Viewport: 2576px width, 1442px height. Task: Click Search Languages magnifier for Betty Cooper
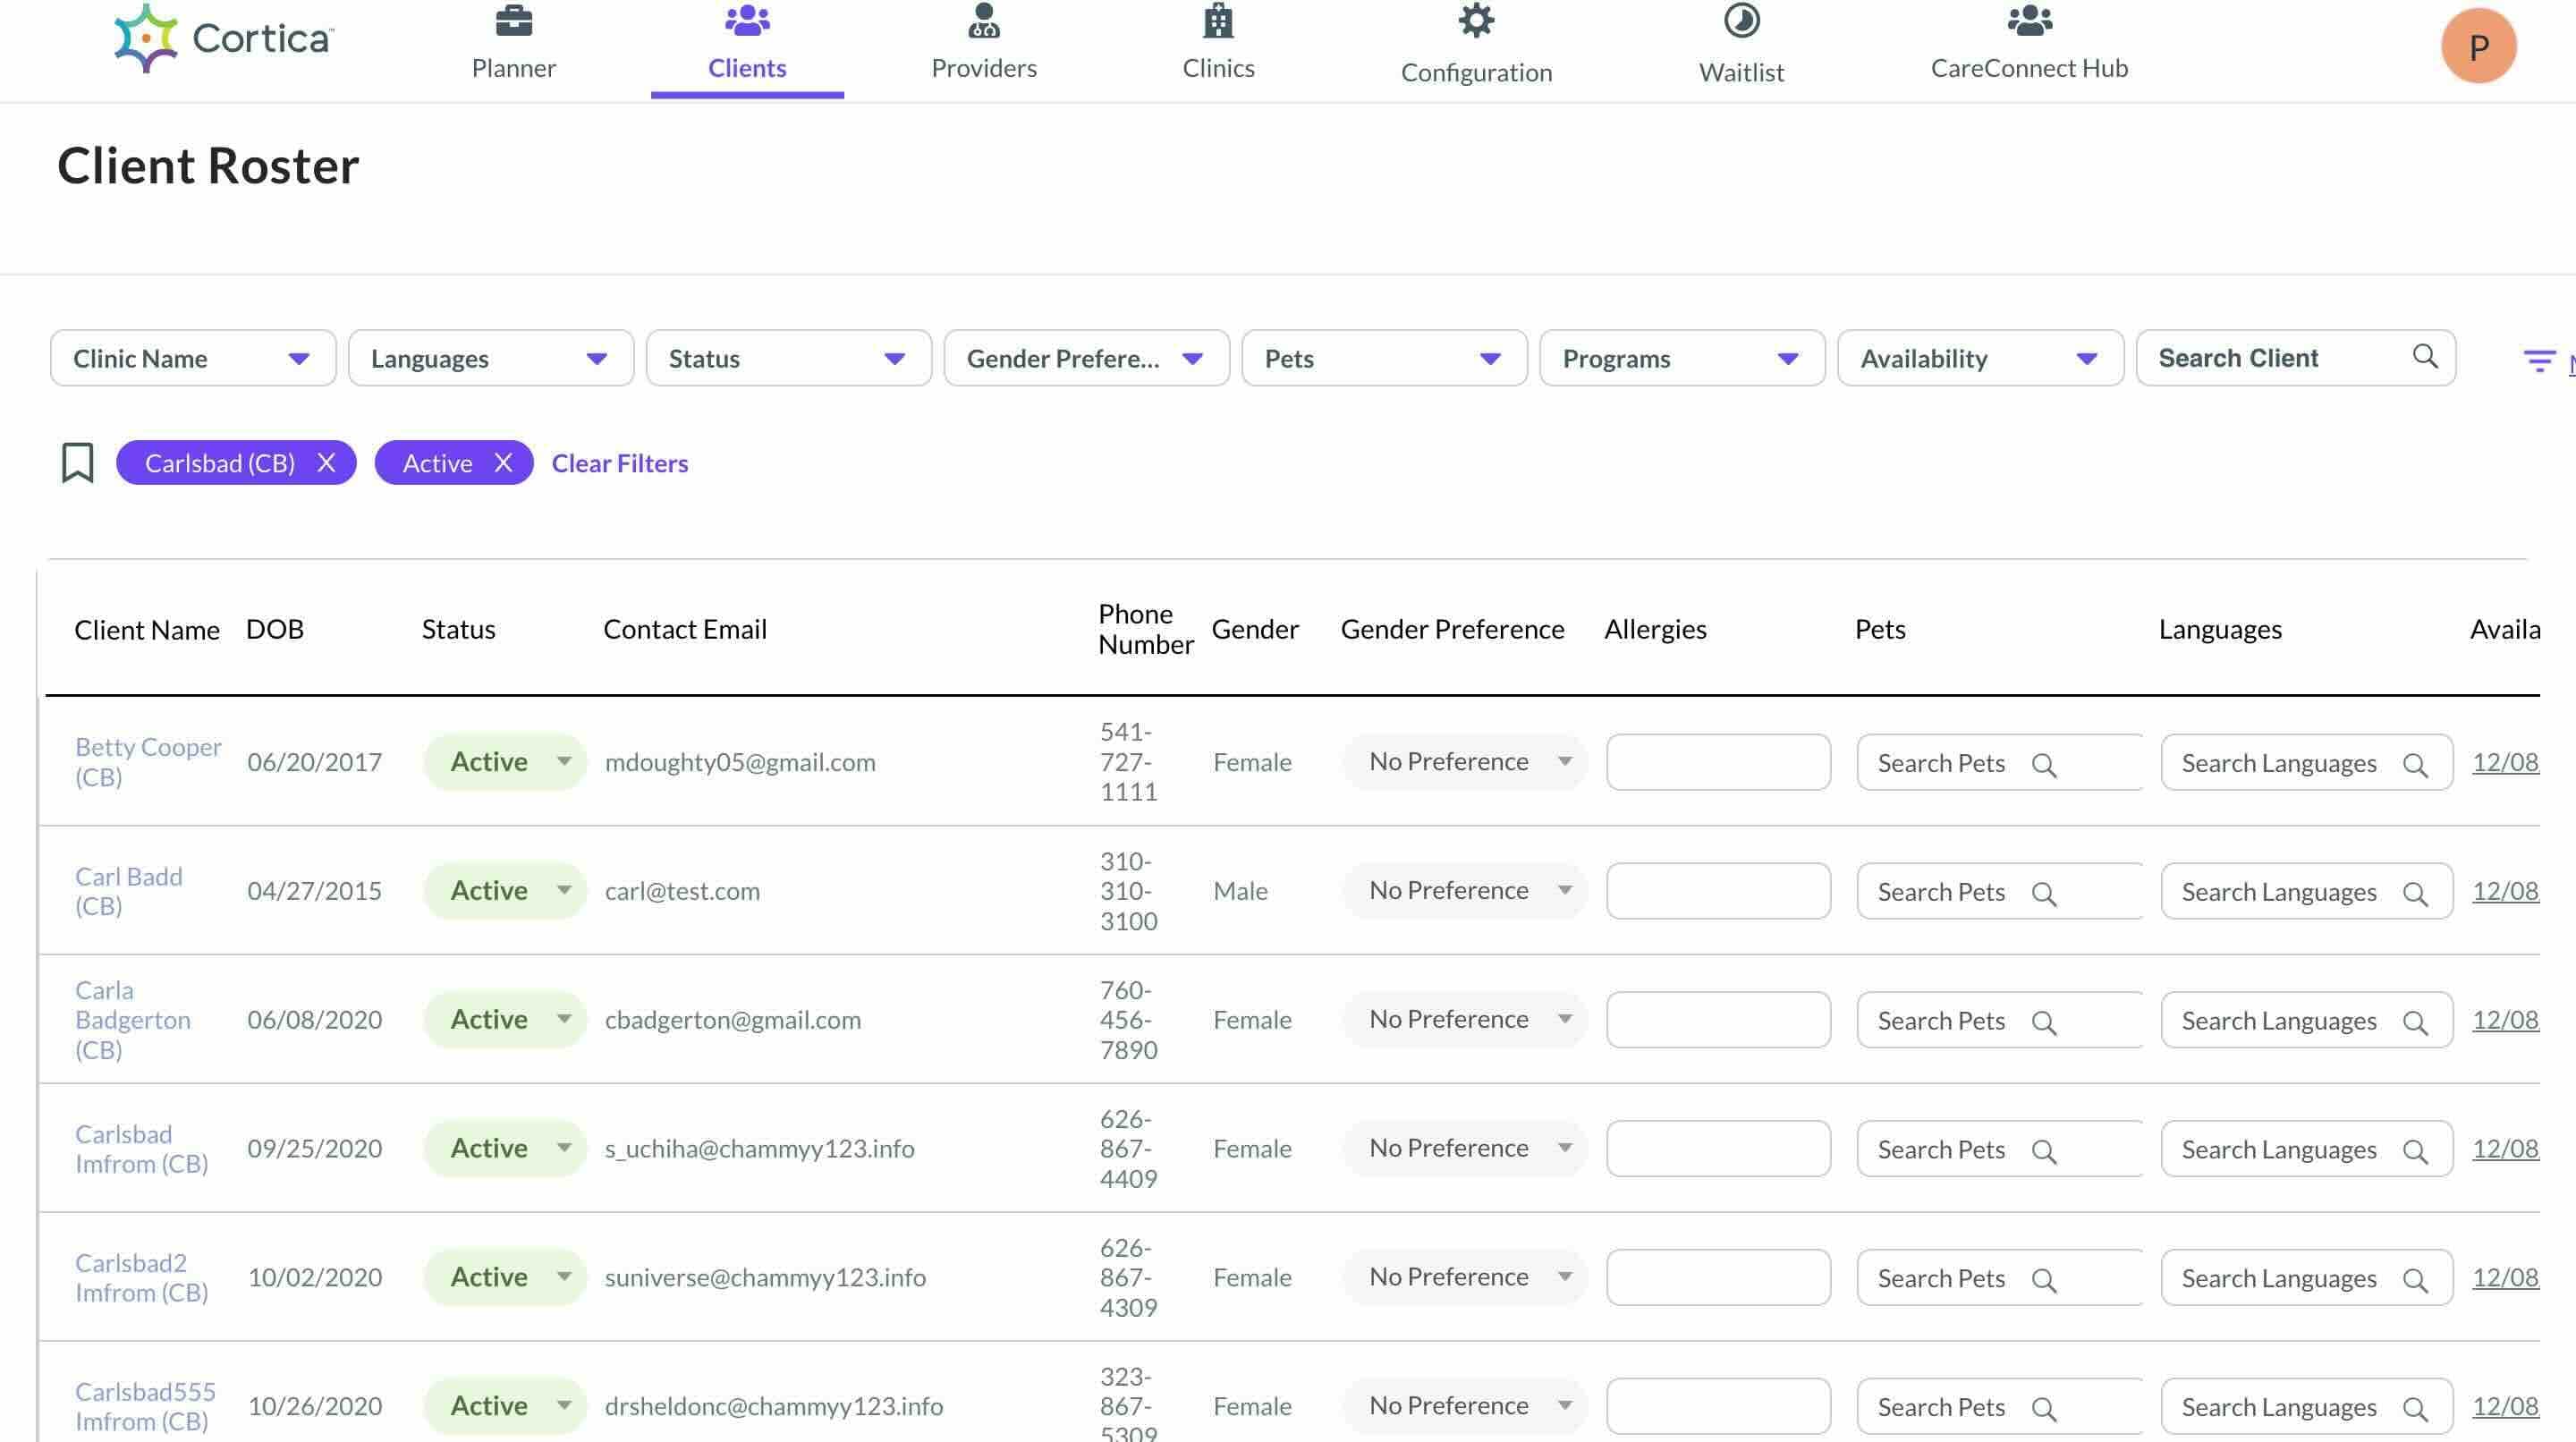coord(2414,765)
